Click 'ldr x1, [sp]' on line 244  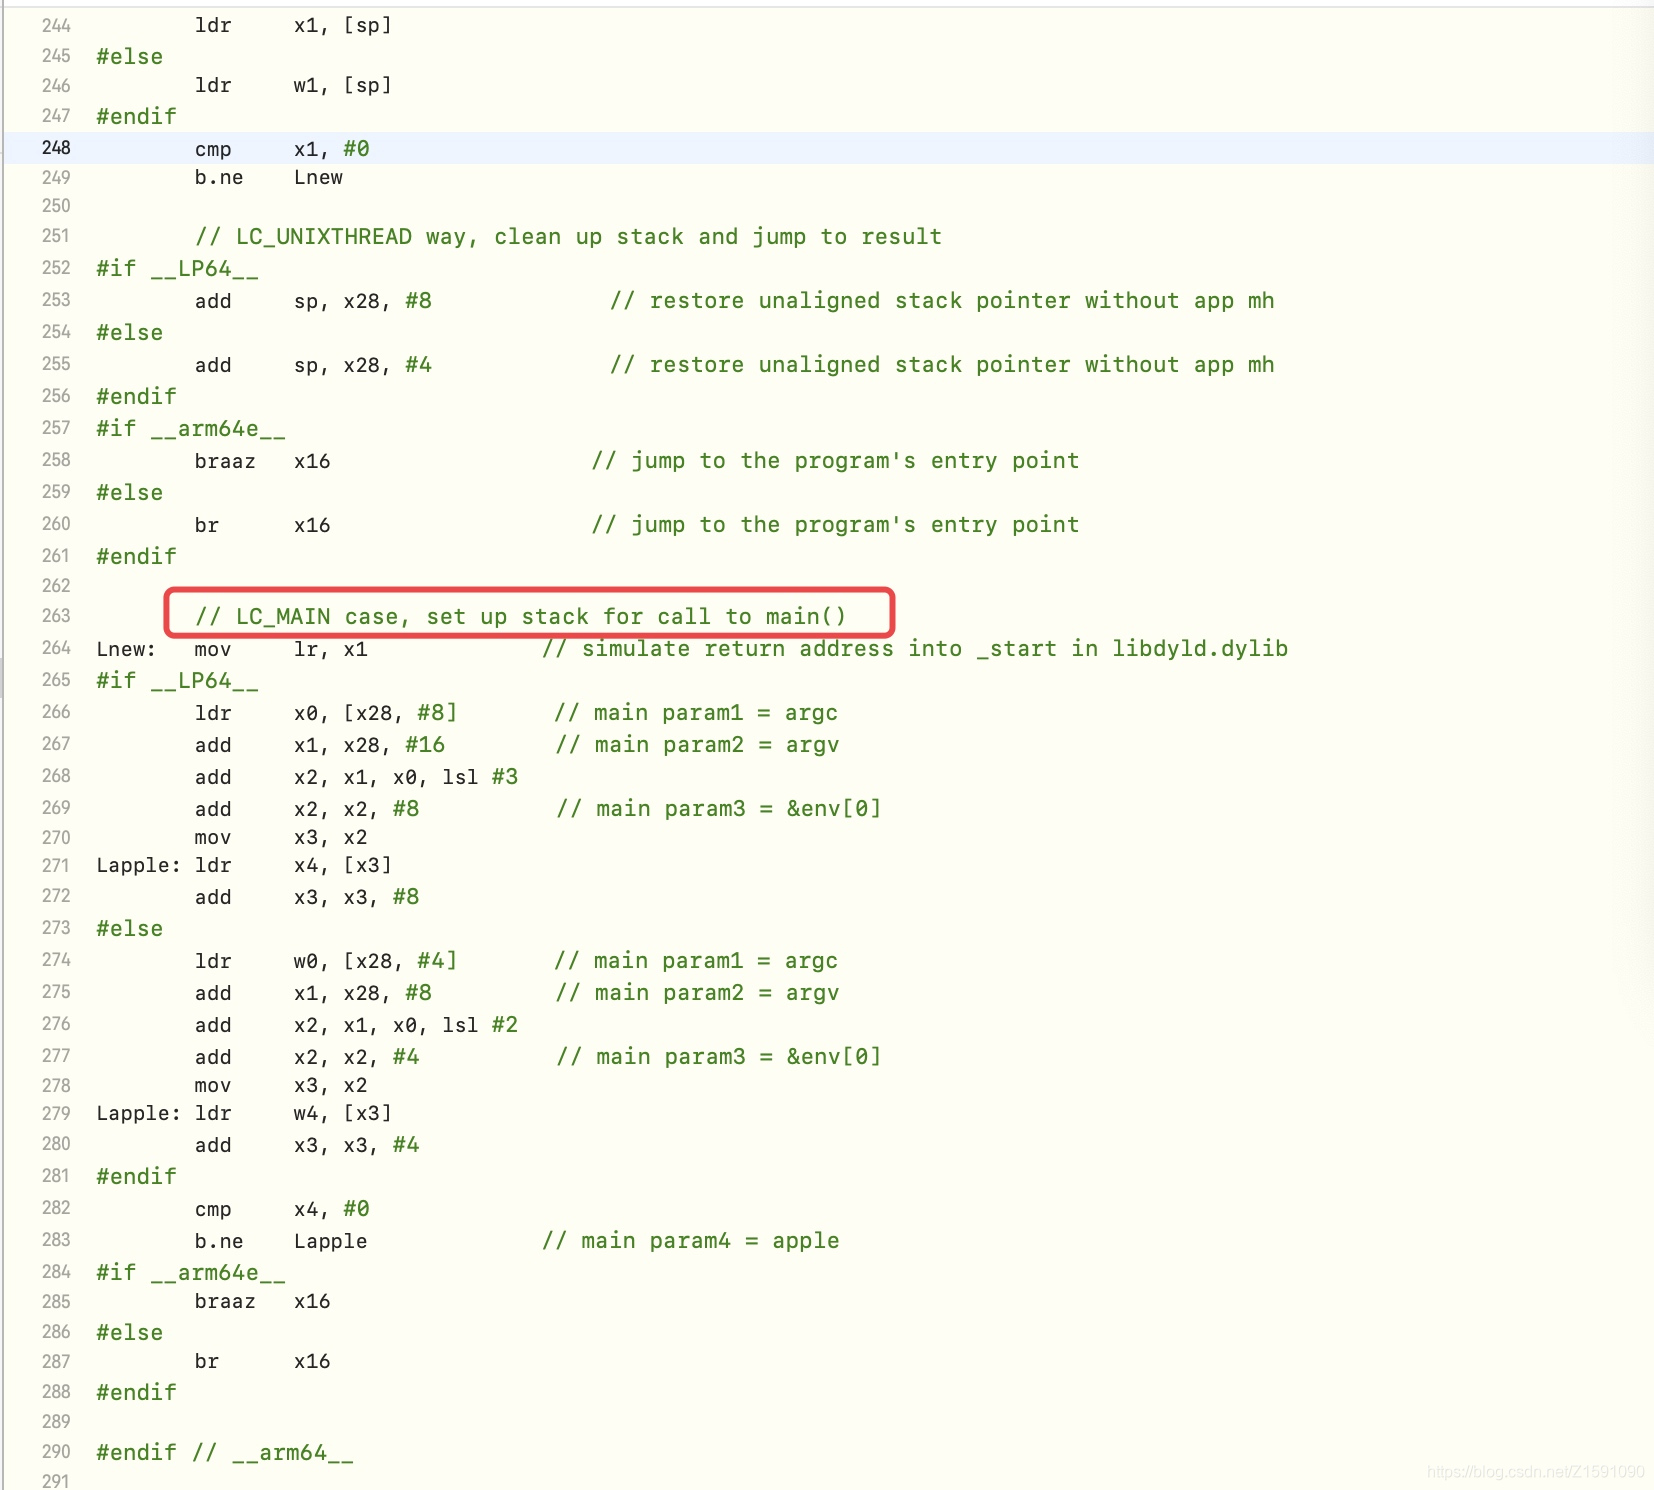click(x=293, y=25)
